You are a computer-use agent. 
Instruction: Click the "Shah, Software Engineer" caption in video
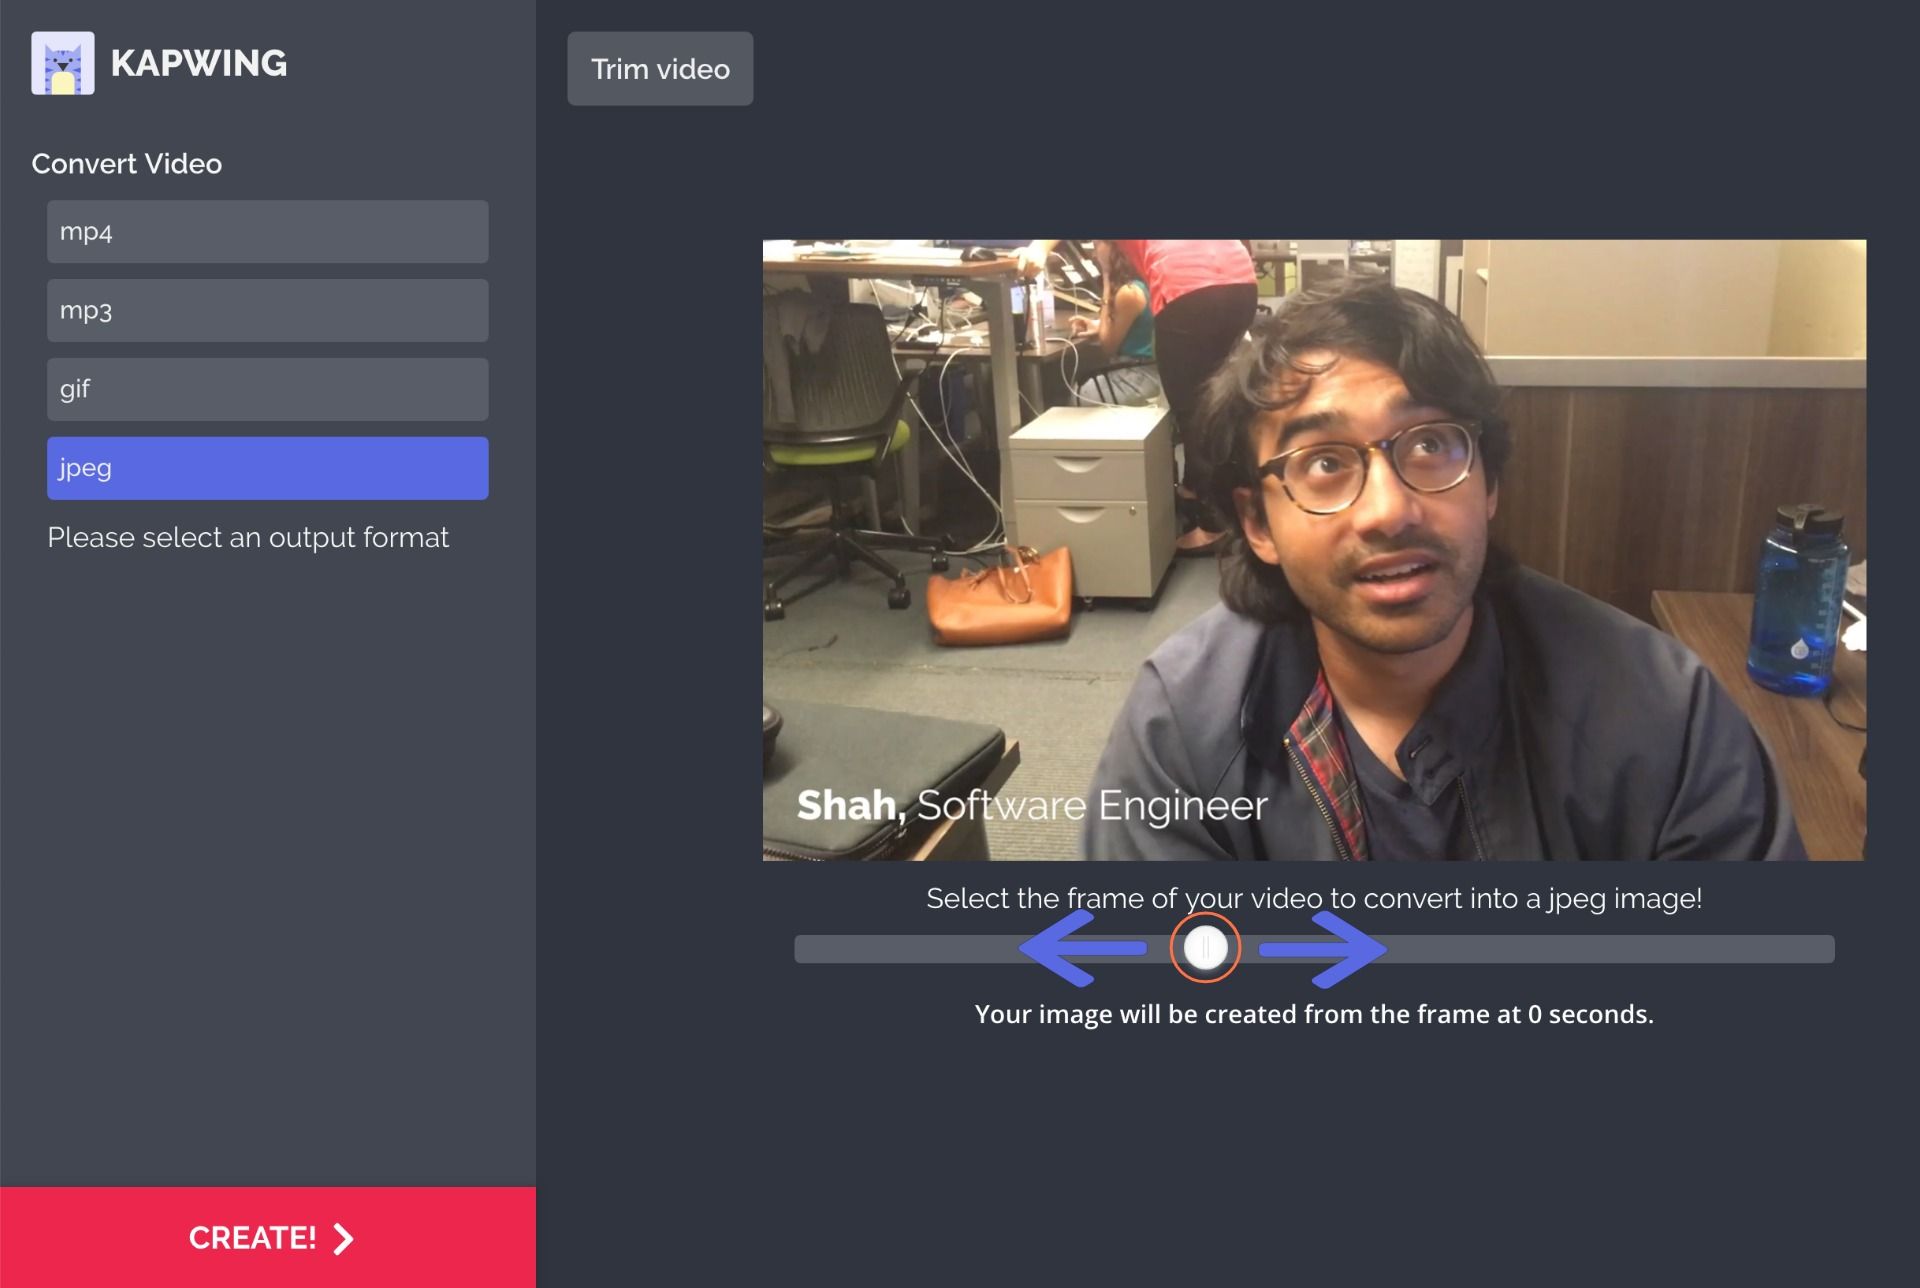tap(1031, 805)
